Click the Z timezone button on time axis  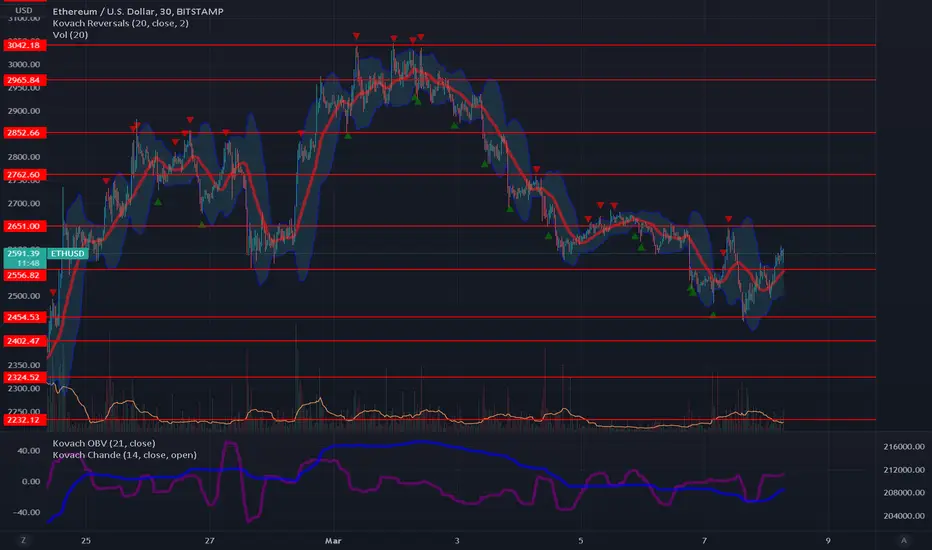click(24, 540)
